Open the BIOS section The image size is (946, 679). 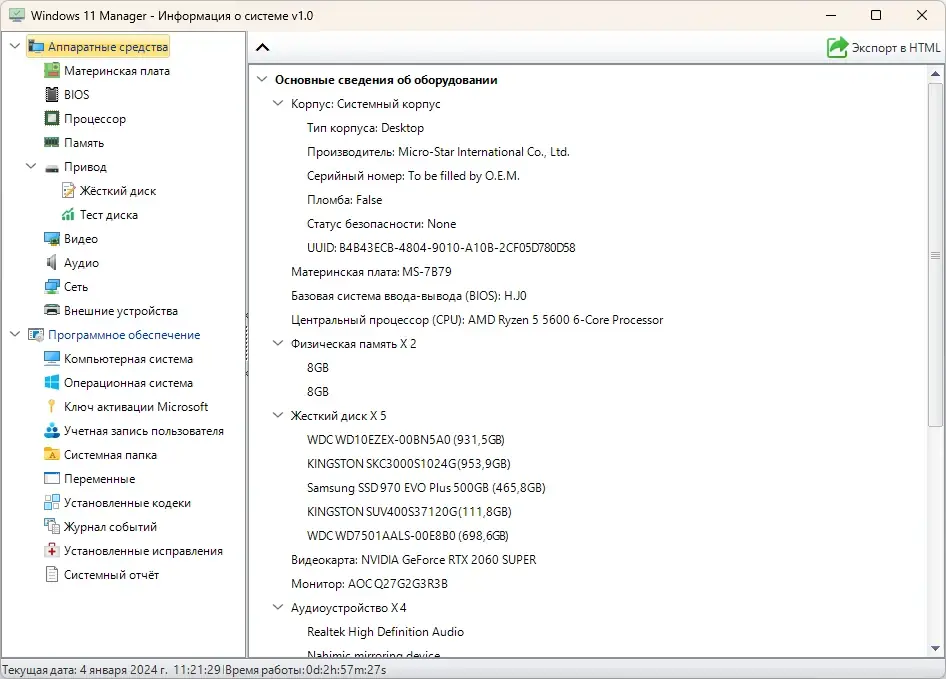[50, 94]
